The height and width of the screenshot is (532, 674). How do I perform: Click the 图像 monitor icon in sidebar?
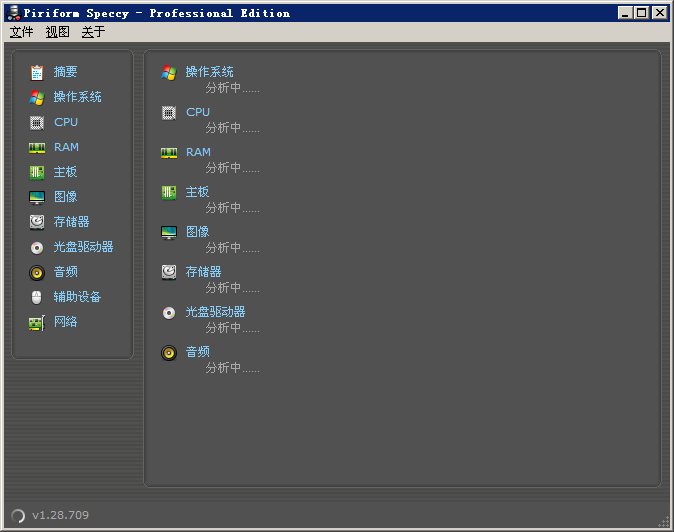37,197
